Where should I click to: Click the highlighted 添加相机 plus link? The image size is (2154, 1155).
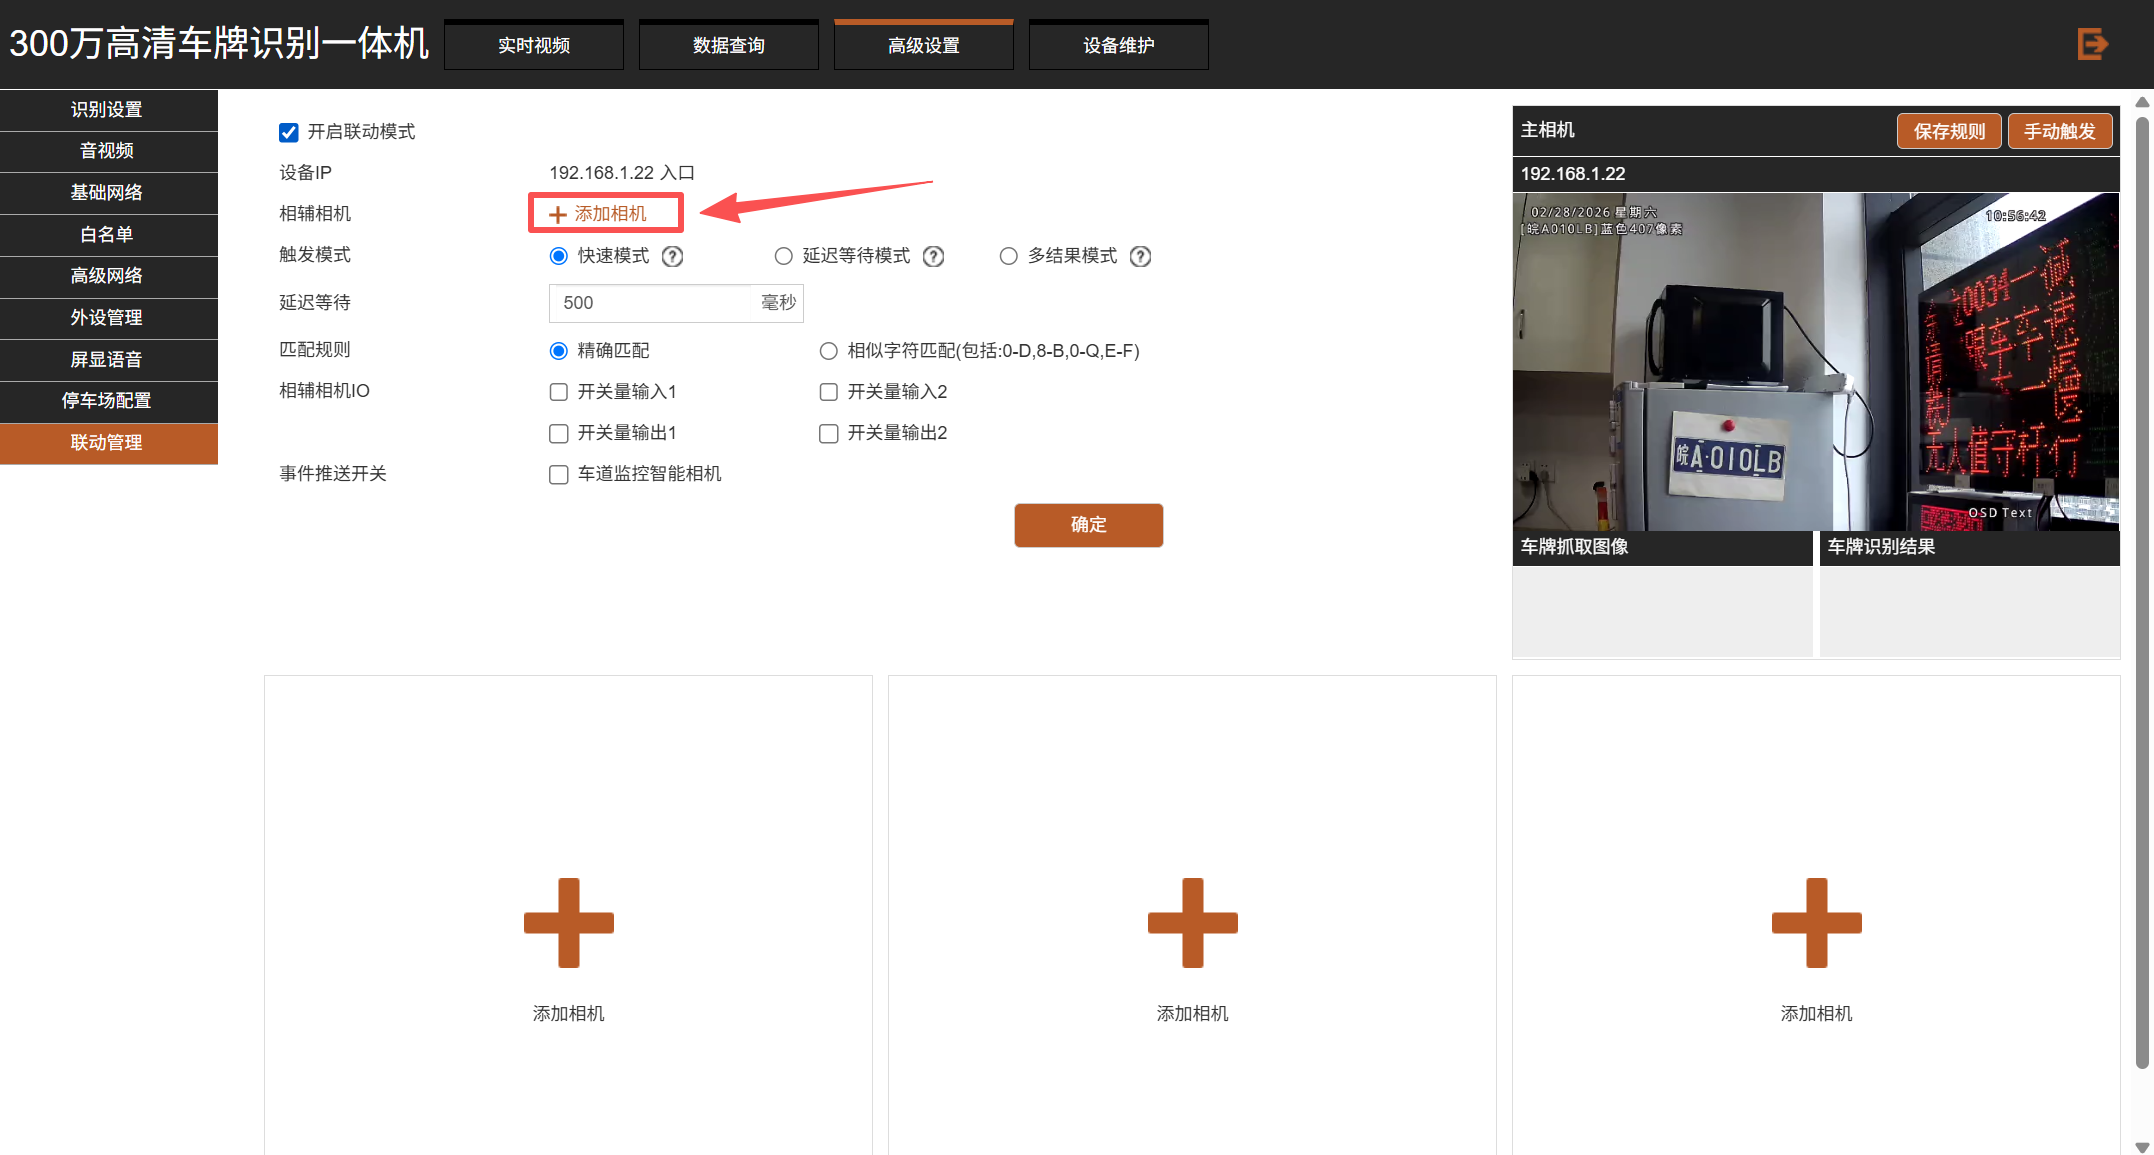point(600,214)
